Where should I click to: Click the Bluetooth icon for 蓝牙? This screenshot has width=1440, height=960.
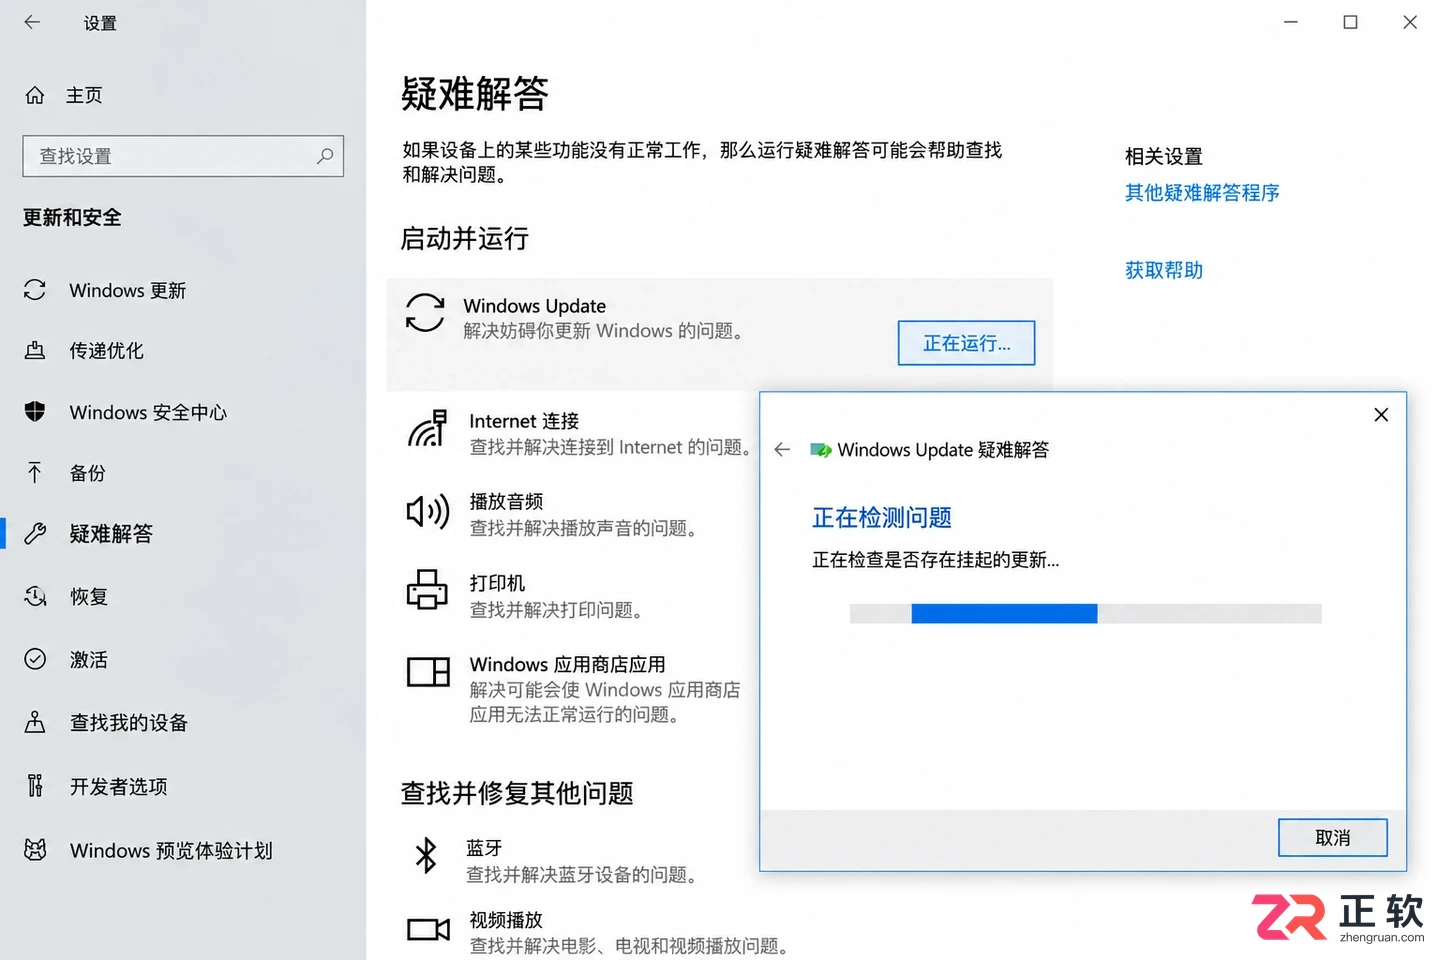[426, 855]
